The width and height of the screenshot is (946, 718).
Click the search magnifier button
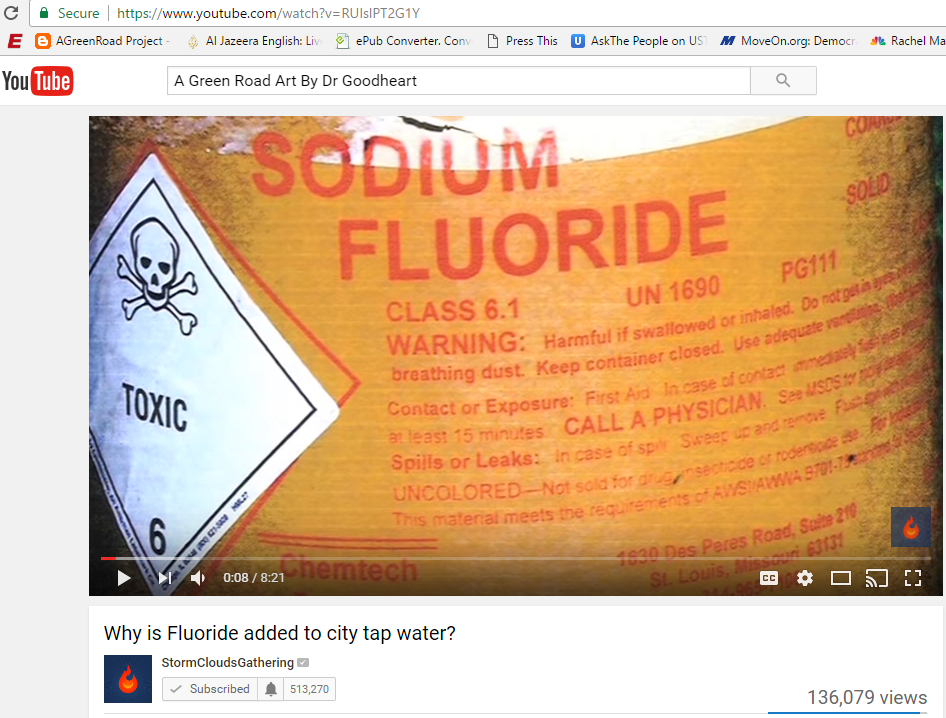pyautogui.click(x=783, y=80)
